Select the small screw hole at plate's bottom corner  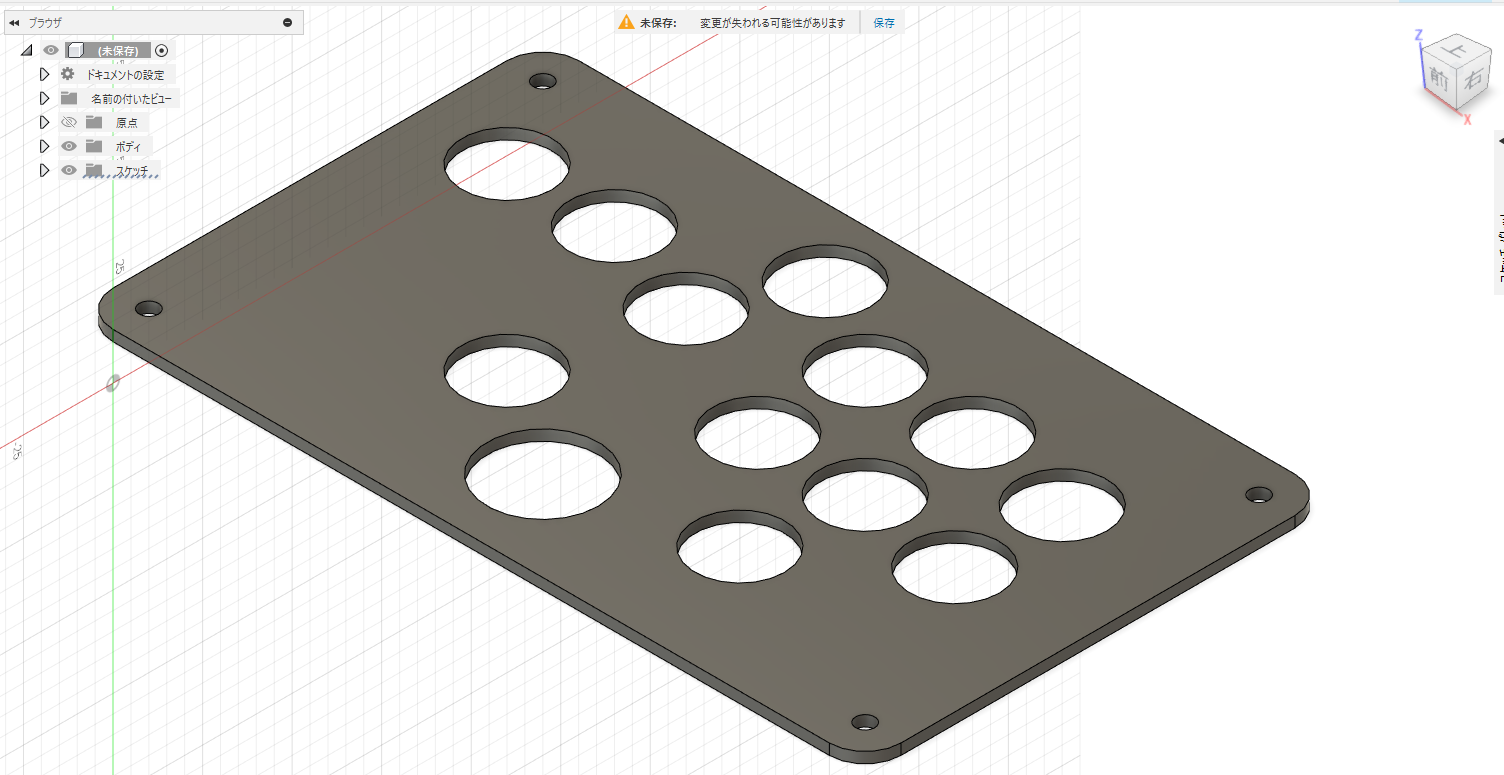click(865, 722)
